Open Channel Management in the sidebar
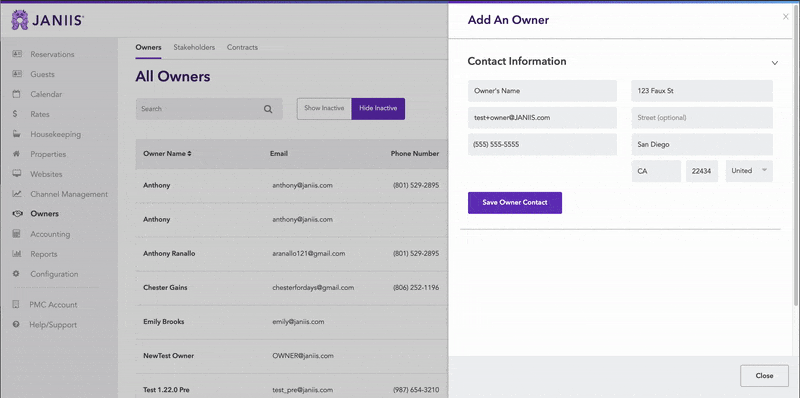Image resolution: width=800 pixels, height=398 pixels. coord(69,194)
